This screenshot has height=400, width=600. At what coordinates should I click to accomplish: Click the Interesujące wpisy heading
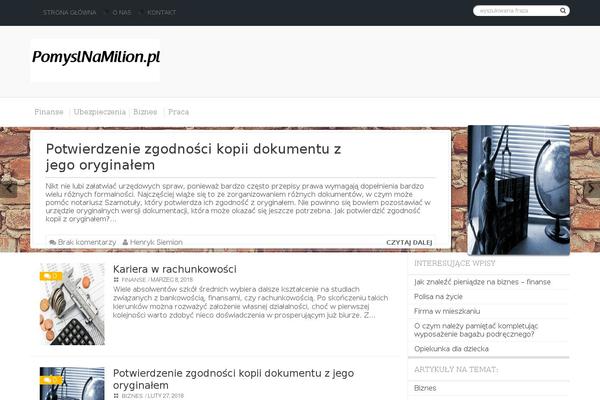455,263
